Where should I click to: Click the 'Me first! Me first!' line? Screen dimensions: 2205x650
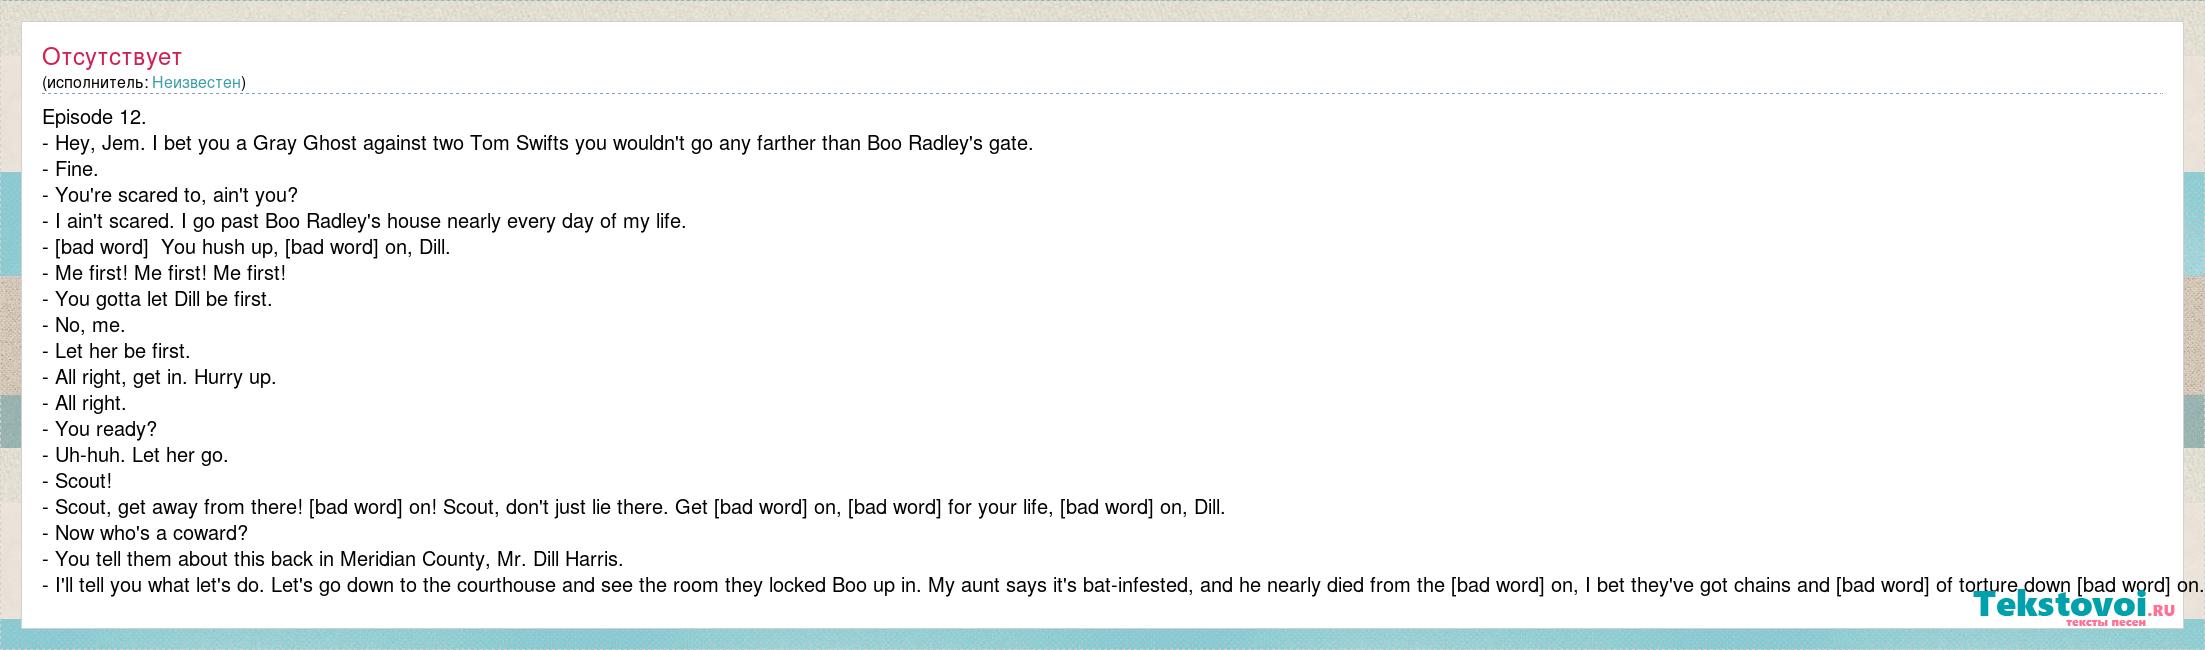click(164, 273)
